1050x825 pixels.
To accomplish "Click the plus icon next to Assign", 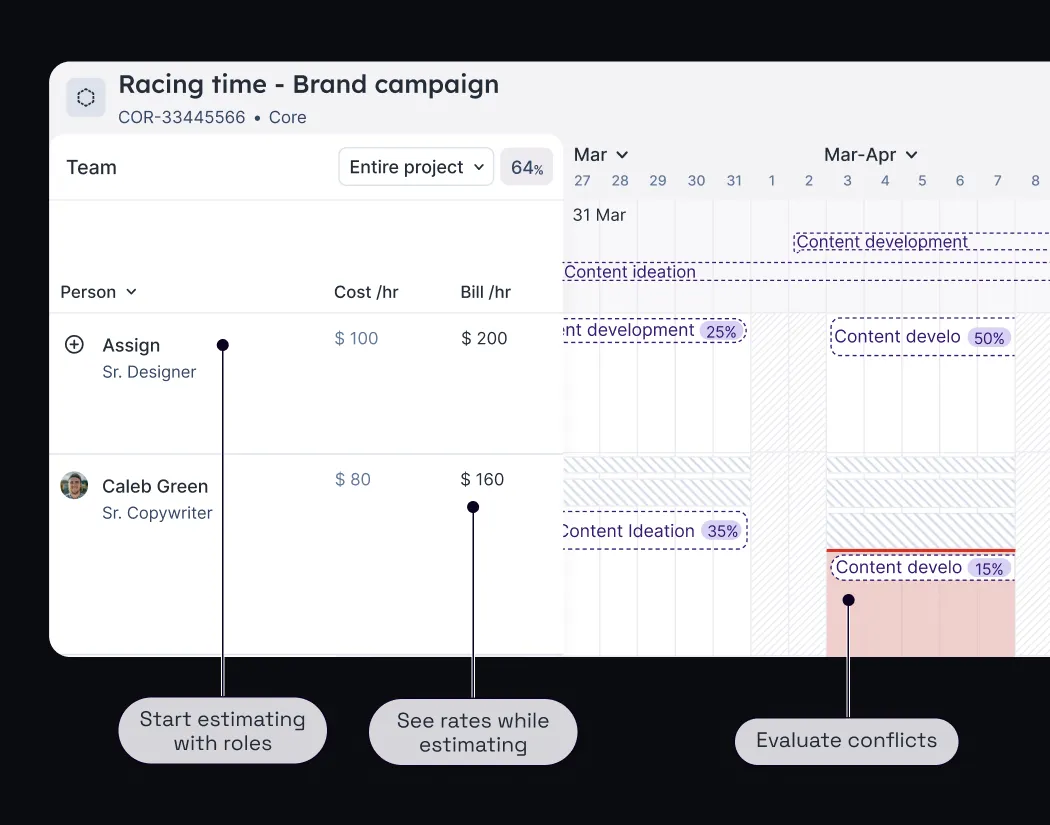I will pos(74,344).
